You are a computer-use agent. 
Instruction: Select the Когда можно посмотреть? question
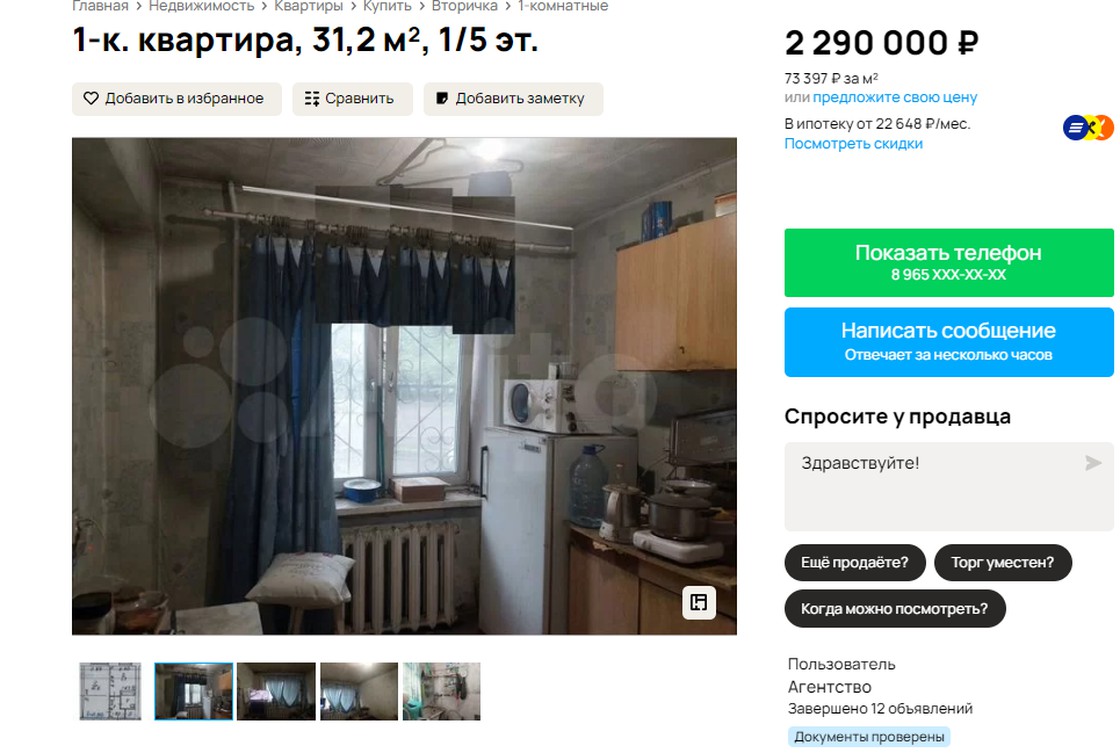(894, 609)
